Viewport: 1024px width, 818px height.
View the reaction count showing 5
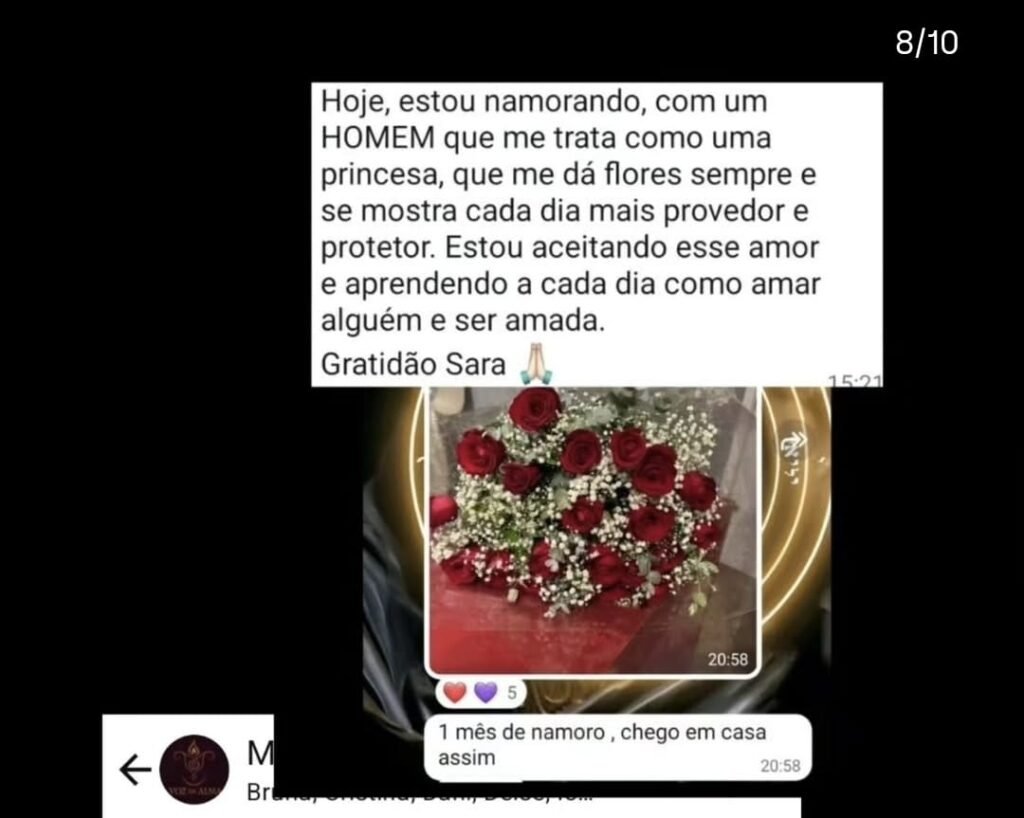512,693
